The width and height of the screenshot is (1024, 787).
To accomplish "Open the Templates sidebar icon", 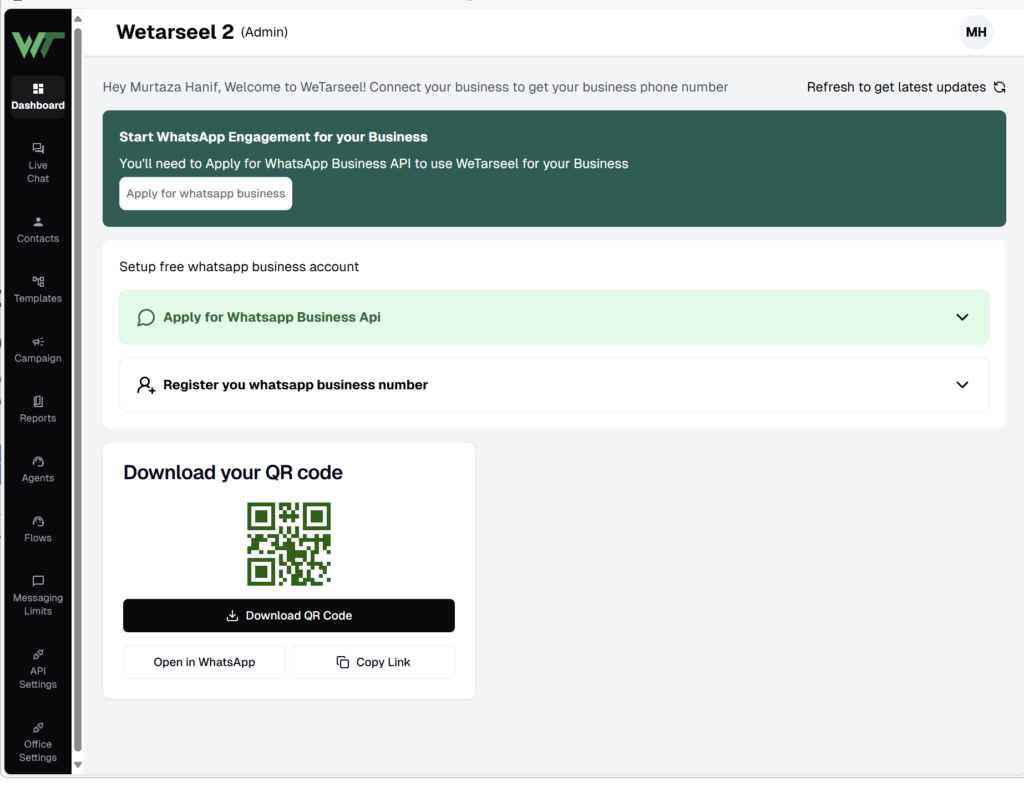I will tap(38, 281).
